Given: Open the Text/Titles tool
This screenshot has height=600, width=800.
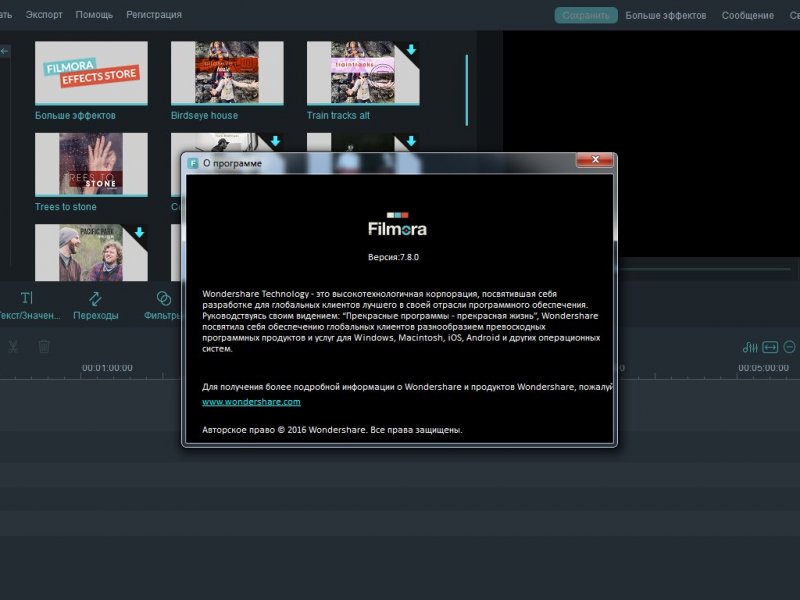Looking at the screenshot, I should tap(27, 305).
